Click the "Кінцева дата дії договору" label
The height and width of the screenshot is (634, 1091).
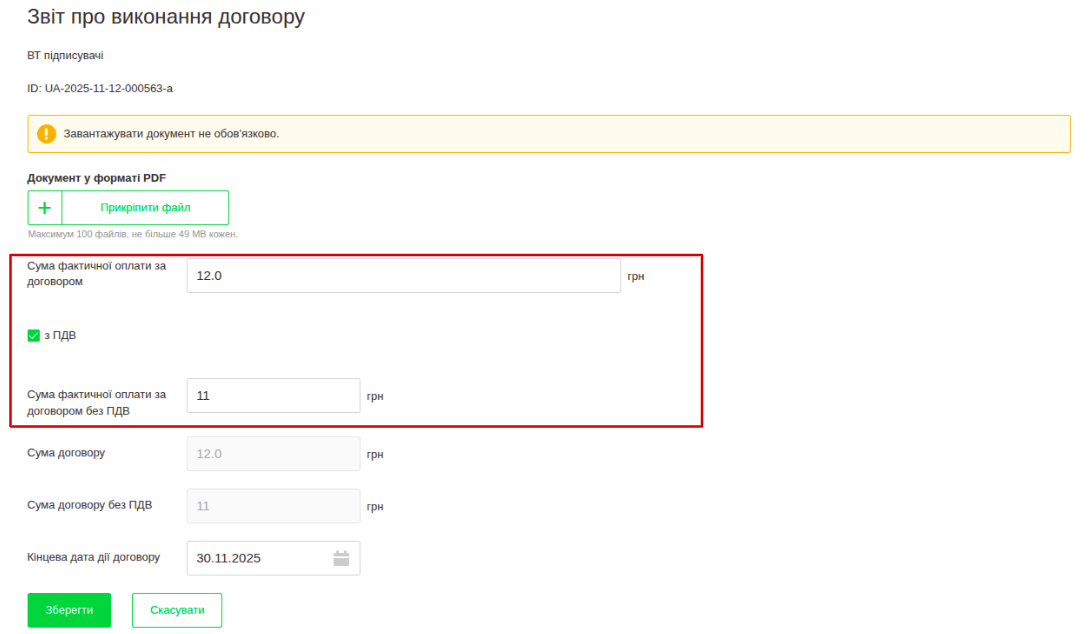tap(93, 557)
